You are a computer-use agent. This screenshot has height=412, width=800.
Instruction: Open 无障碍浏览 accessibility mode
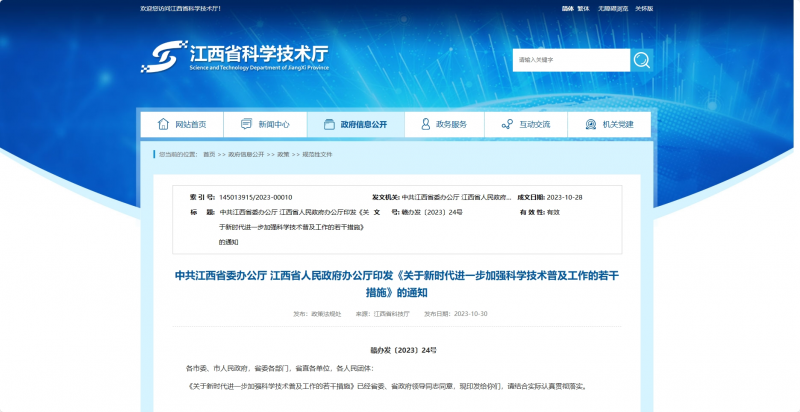pyautogui.click(x=613, y=9)
